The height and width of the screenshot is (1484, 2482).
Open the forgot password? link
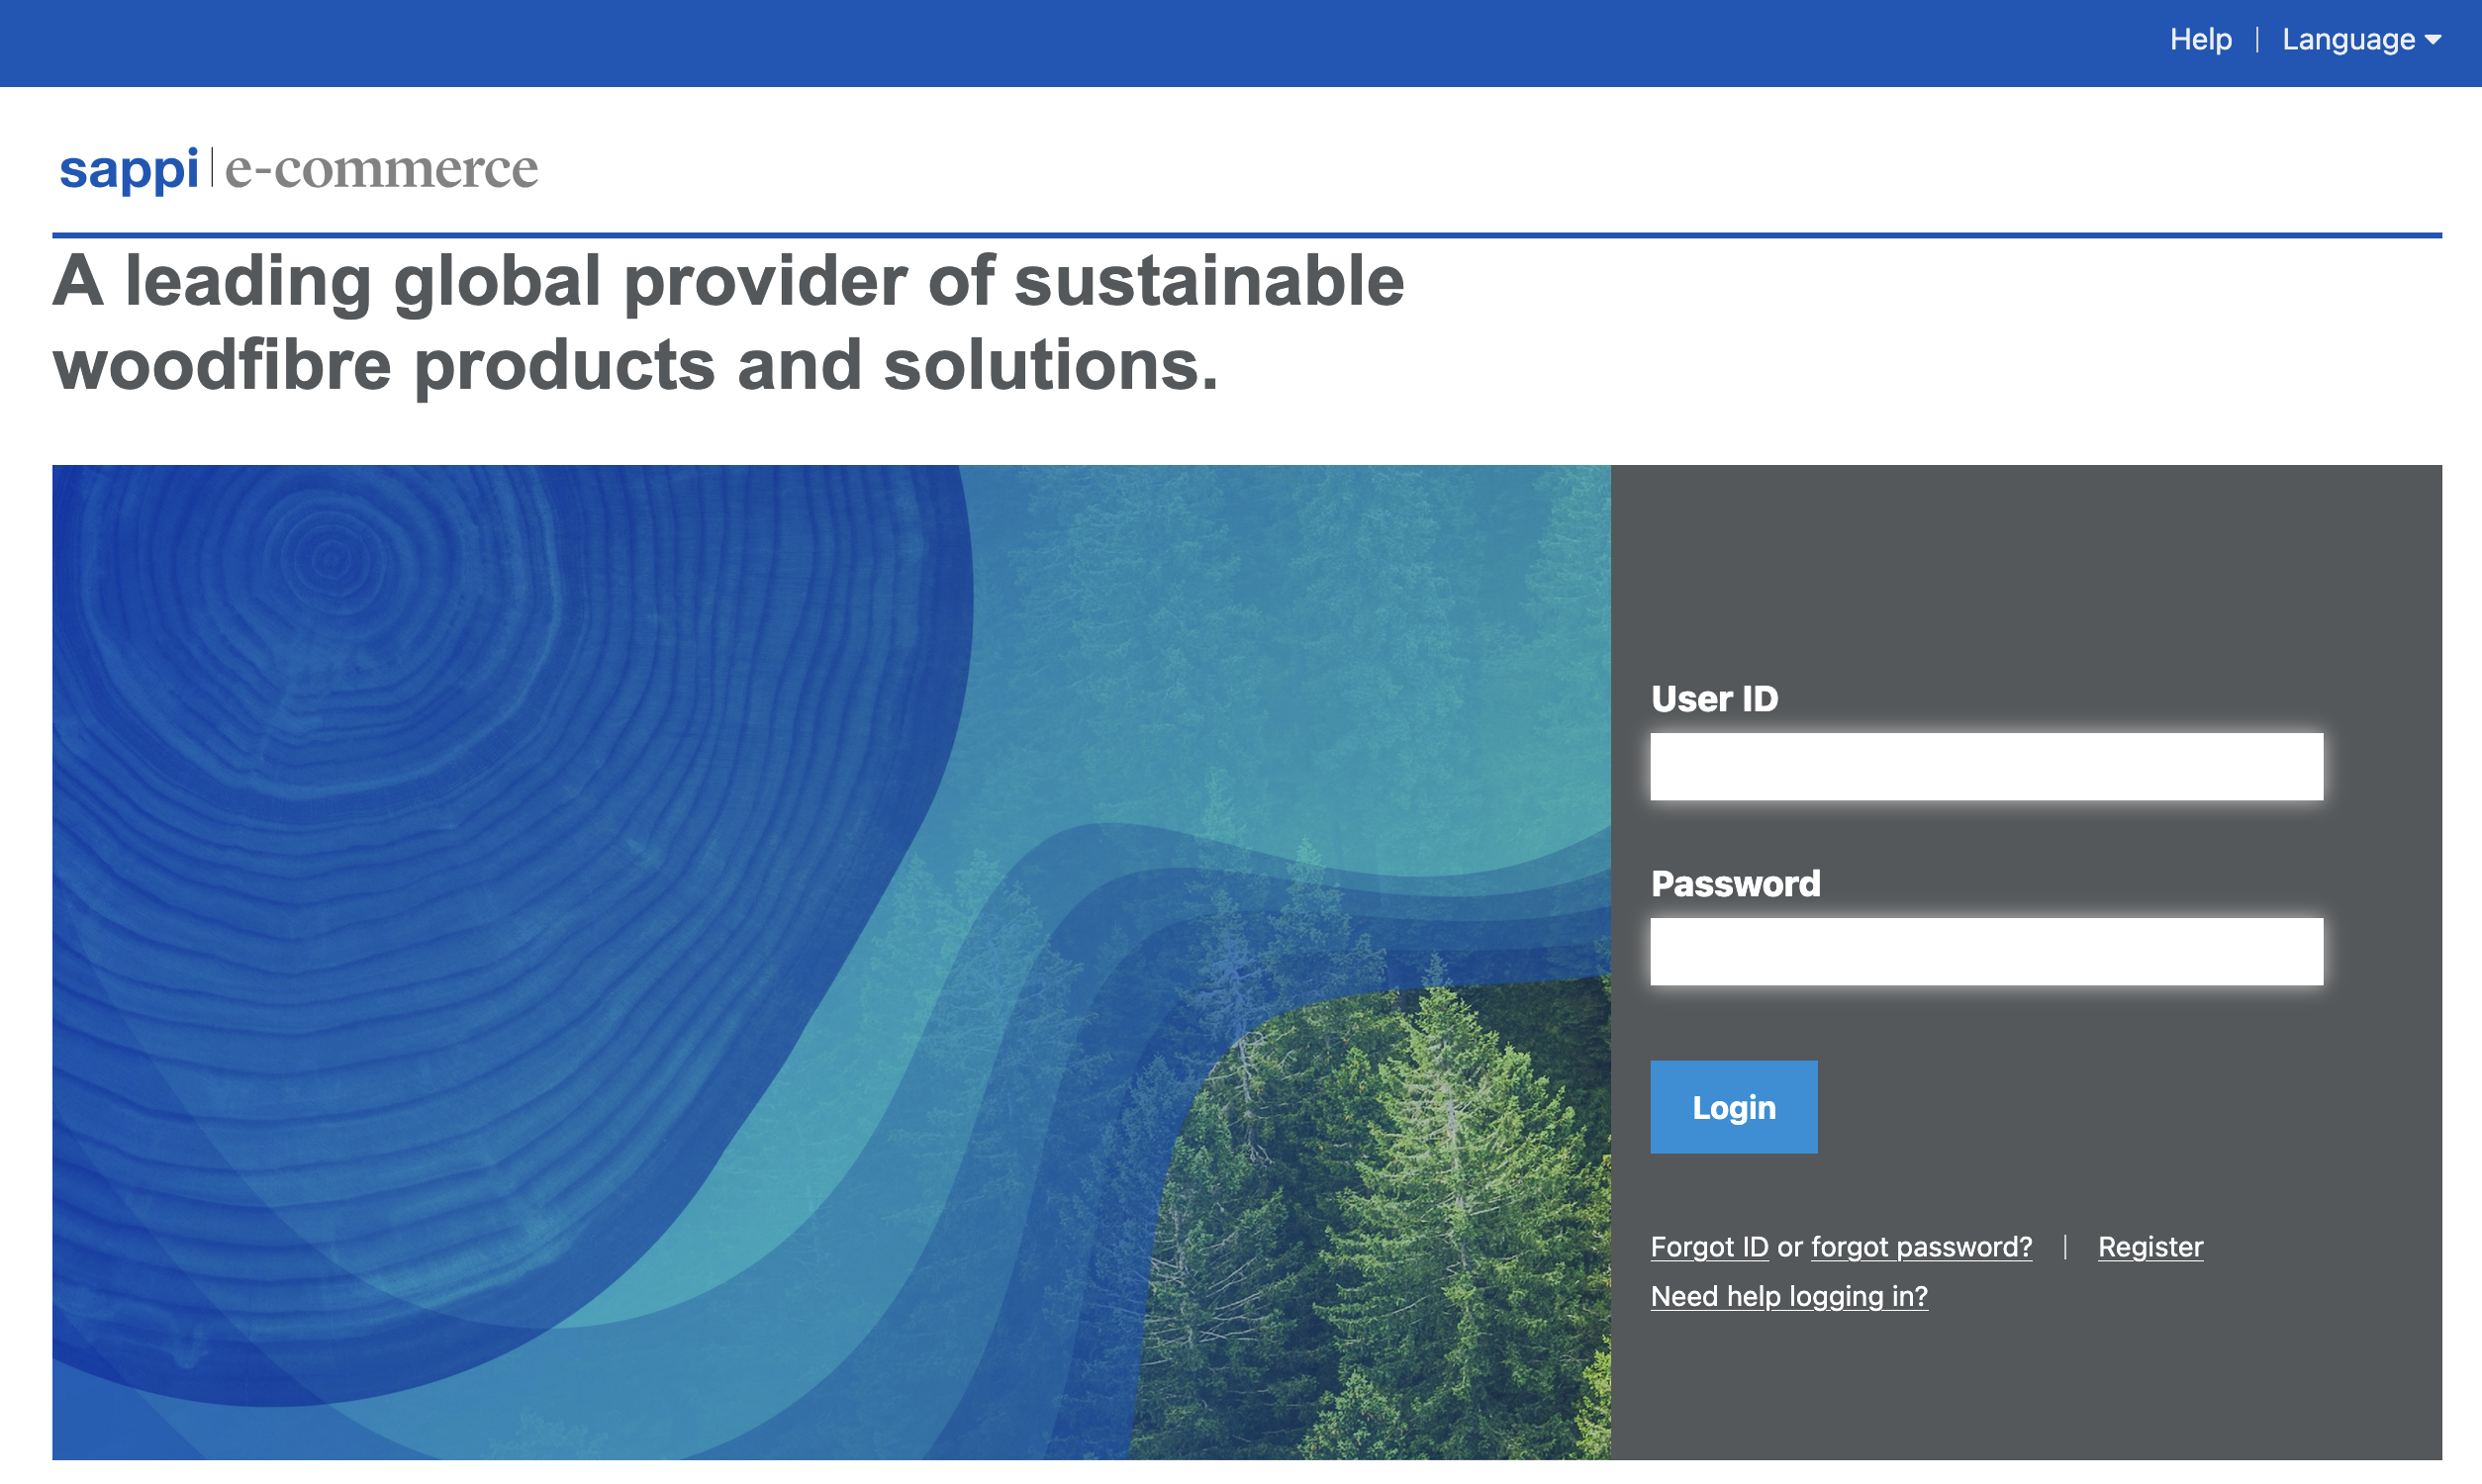coord(1921,1247)
